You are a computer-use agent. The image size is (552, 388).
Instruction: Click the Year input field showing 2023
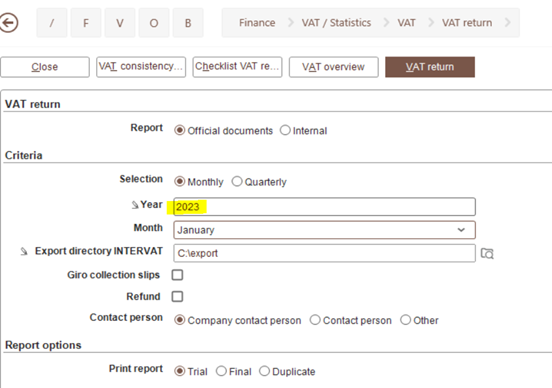click(x=324, y=207)
